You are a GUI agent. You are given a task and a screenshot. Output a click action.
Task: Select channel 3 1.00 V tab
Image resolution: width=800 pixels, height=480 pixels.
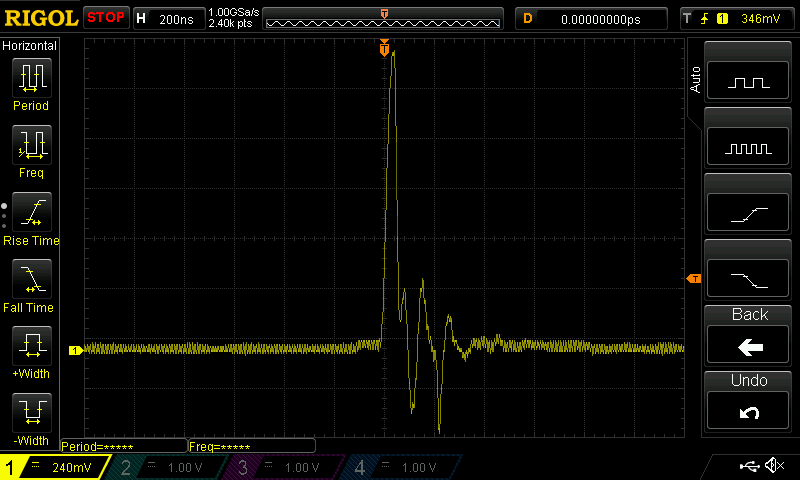click(286, 467)
